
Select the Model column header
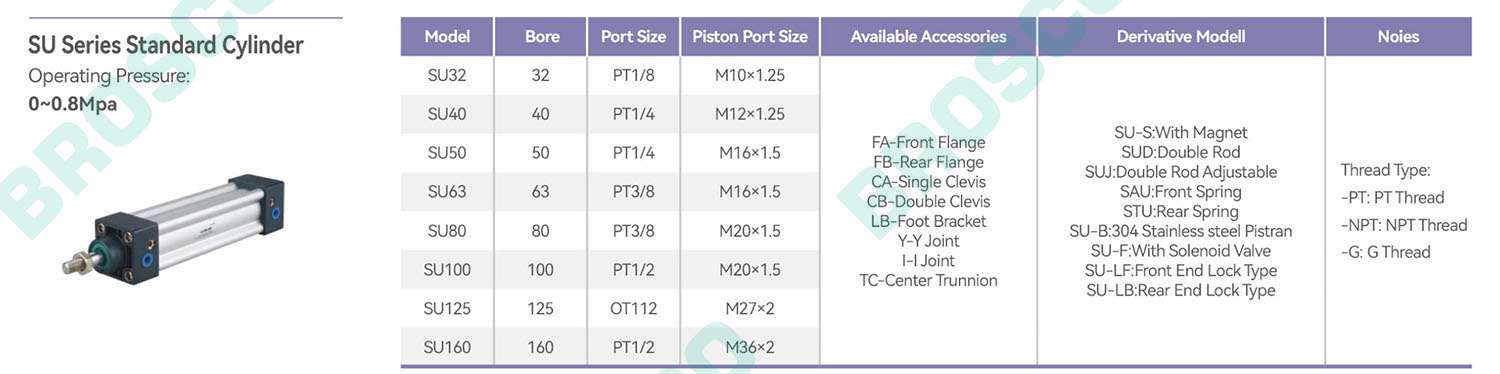447,37
